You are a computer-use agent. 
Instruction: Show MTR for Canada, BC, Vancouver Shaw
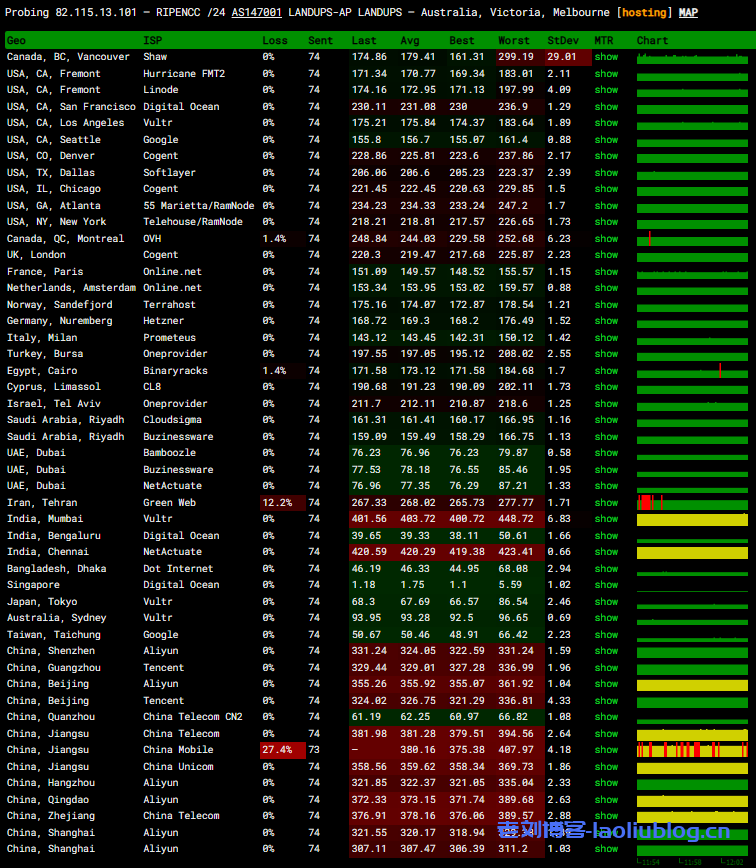point(606,57)
